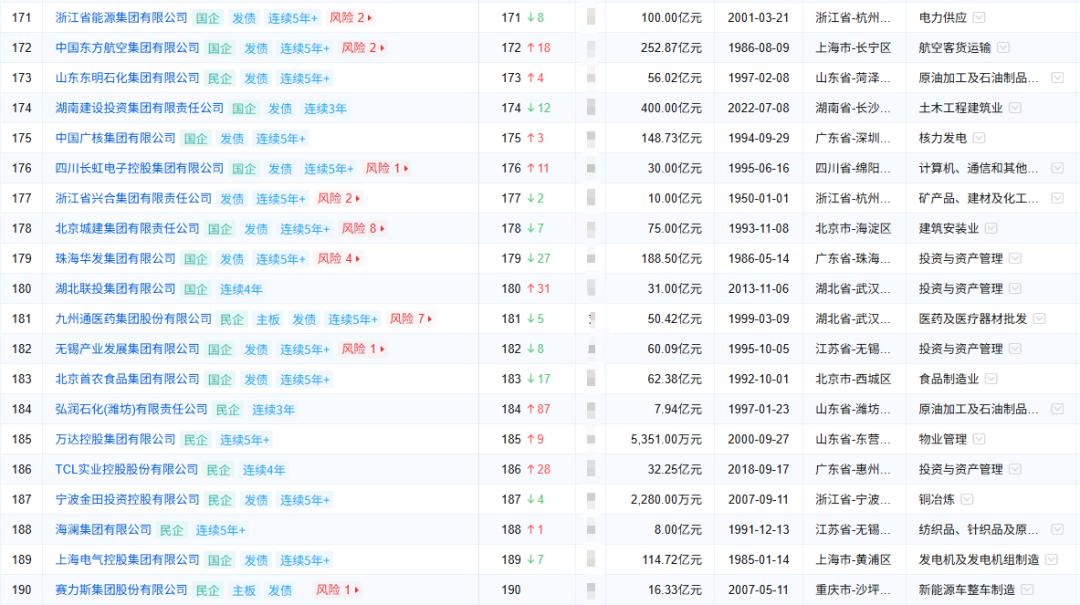Screen dimensions: 1080x605
Task: Open 中国东方航空集团有限公司 link
Action: point(127,48)
